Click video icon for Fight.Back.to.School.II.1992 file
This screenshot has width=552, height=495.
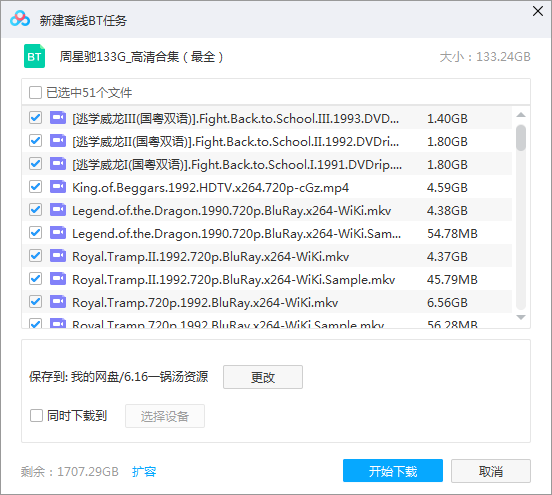tap(58, 141)
